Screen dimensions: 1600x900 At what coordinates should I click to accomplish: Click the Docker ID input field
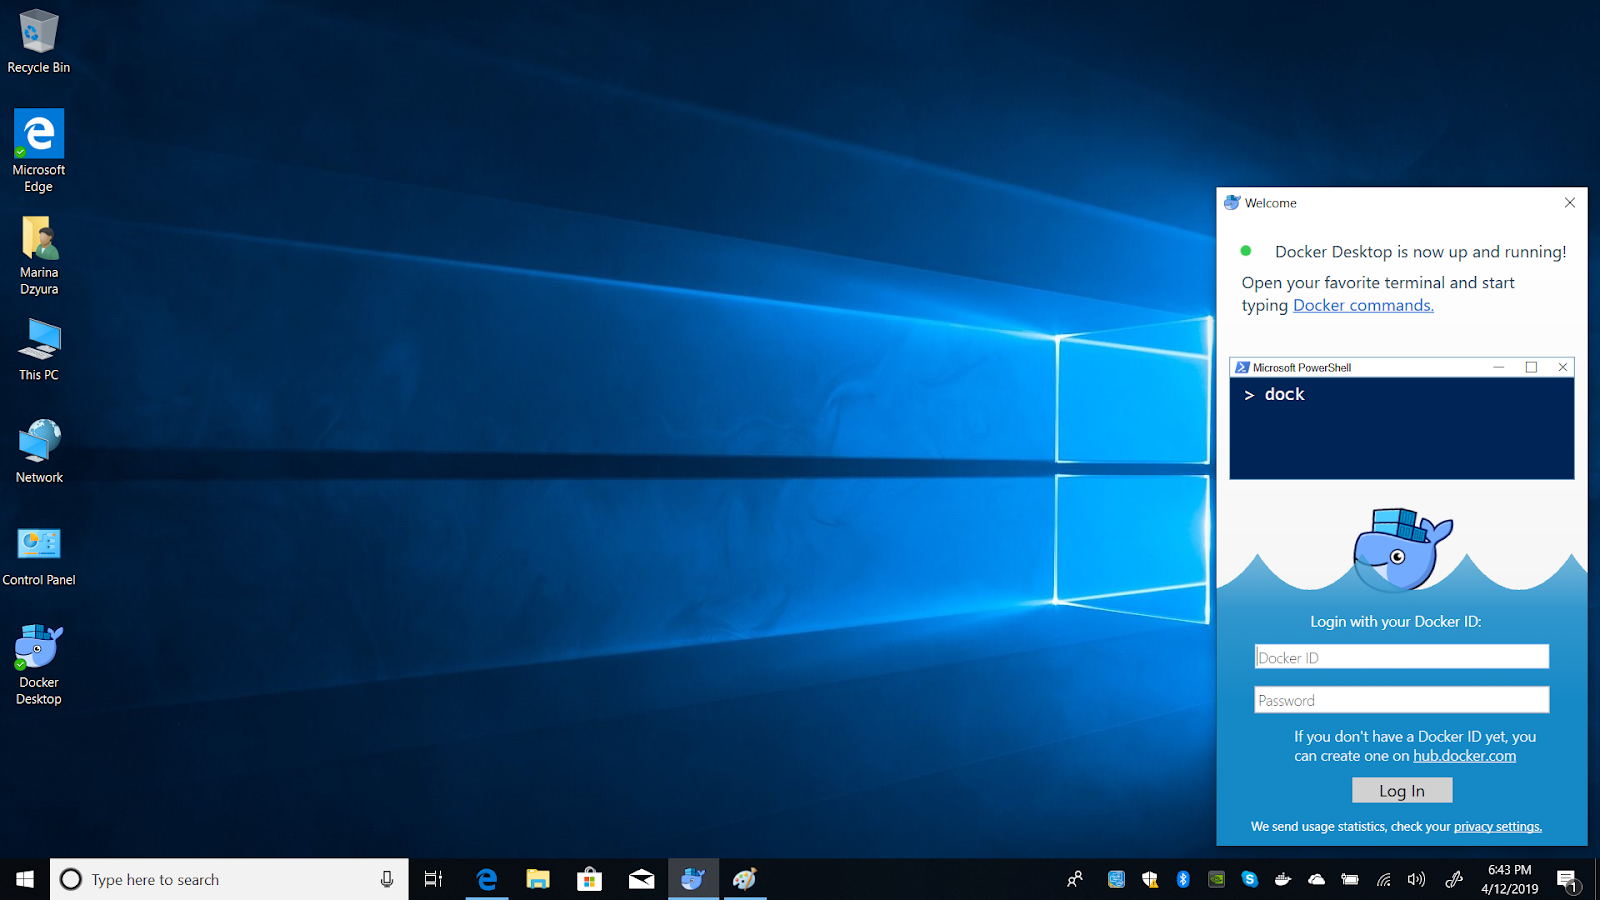pyautogui.click(x=1400, y=656)
